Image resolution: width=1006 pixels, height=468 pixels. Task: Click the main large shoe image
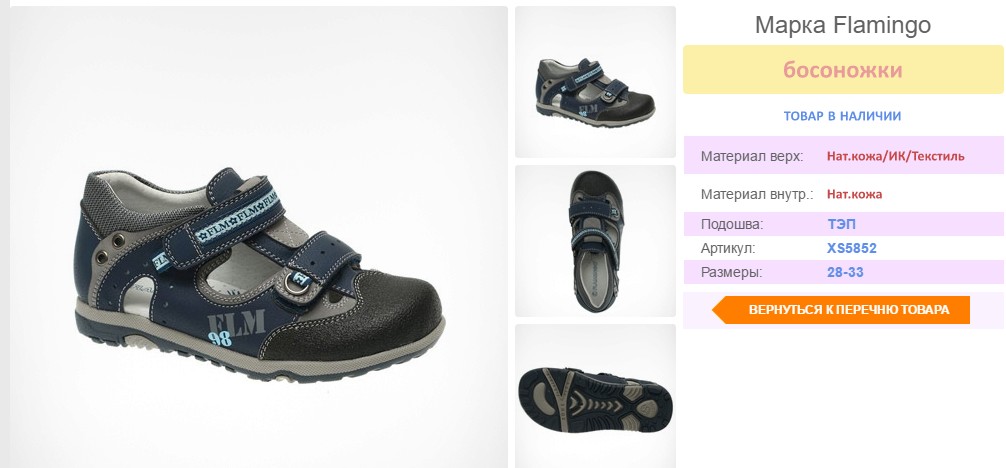[259, 238]
